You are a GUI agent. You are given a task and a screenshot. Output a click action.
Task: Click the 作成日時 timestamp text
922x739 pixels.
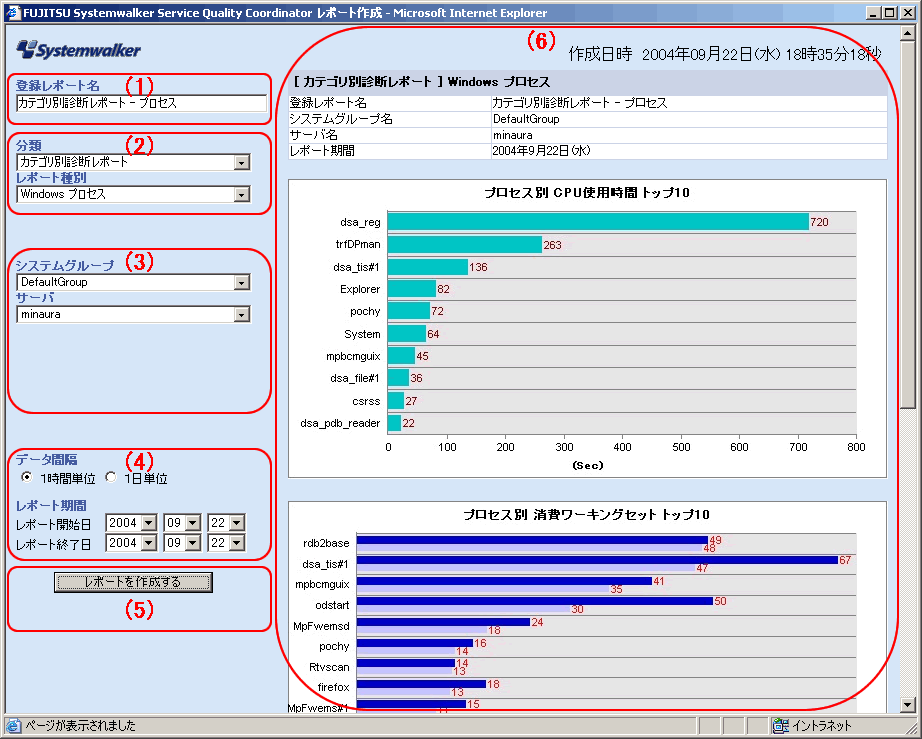point(725,55)
